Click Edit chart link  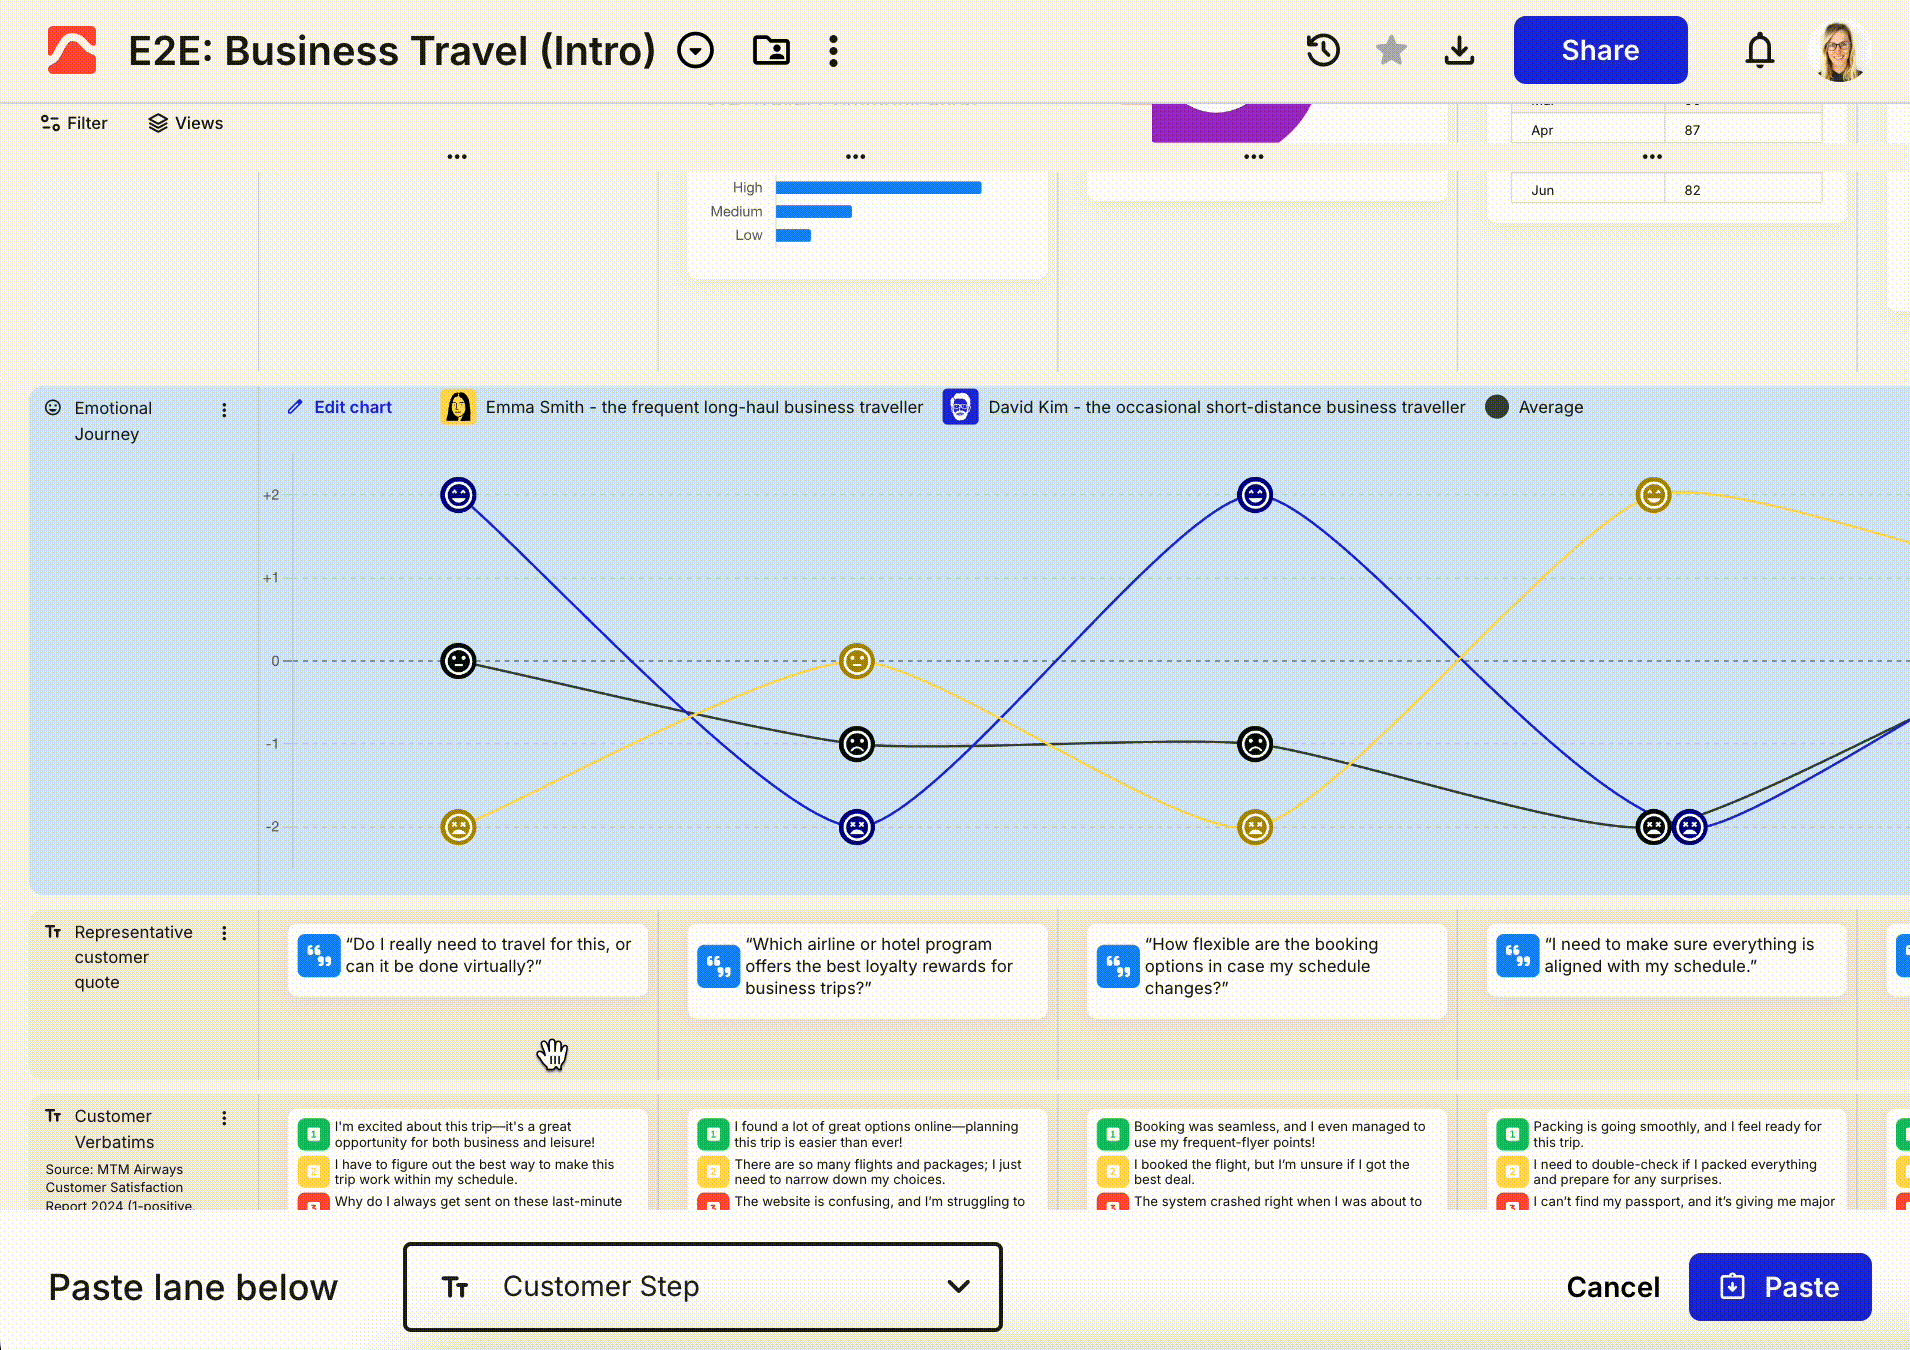coord(340,407)
